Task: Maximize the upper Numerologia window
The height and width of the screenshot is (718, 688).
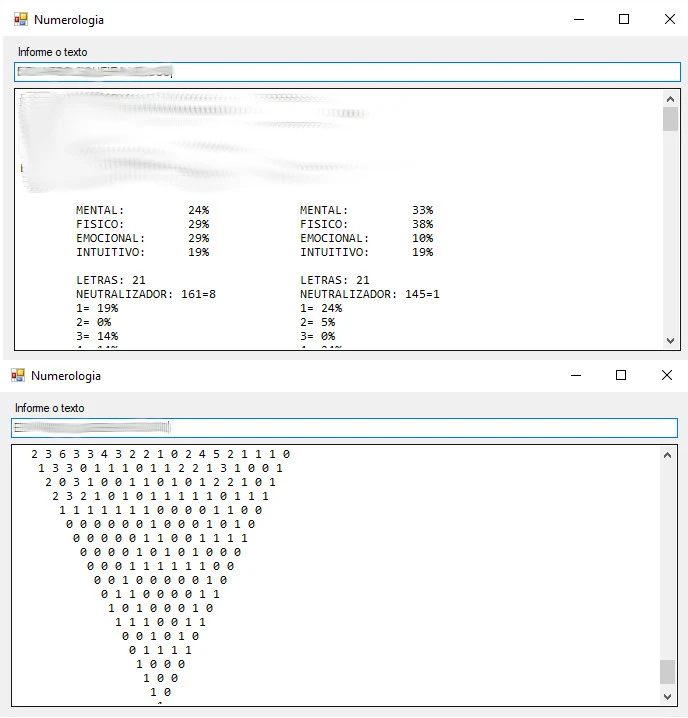Action: (624, 19)
